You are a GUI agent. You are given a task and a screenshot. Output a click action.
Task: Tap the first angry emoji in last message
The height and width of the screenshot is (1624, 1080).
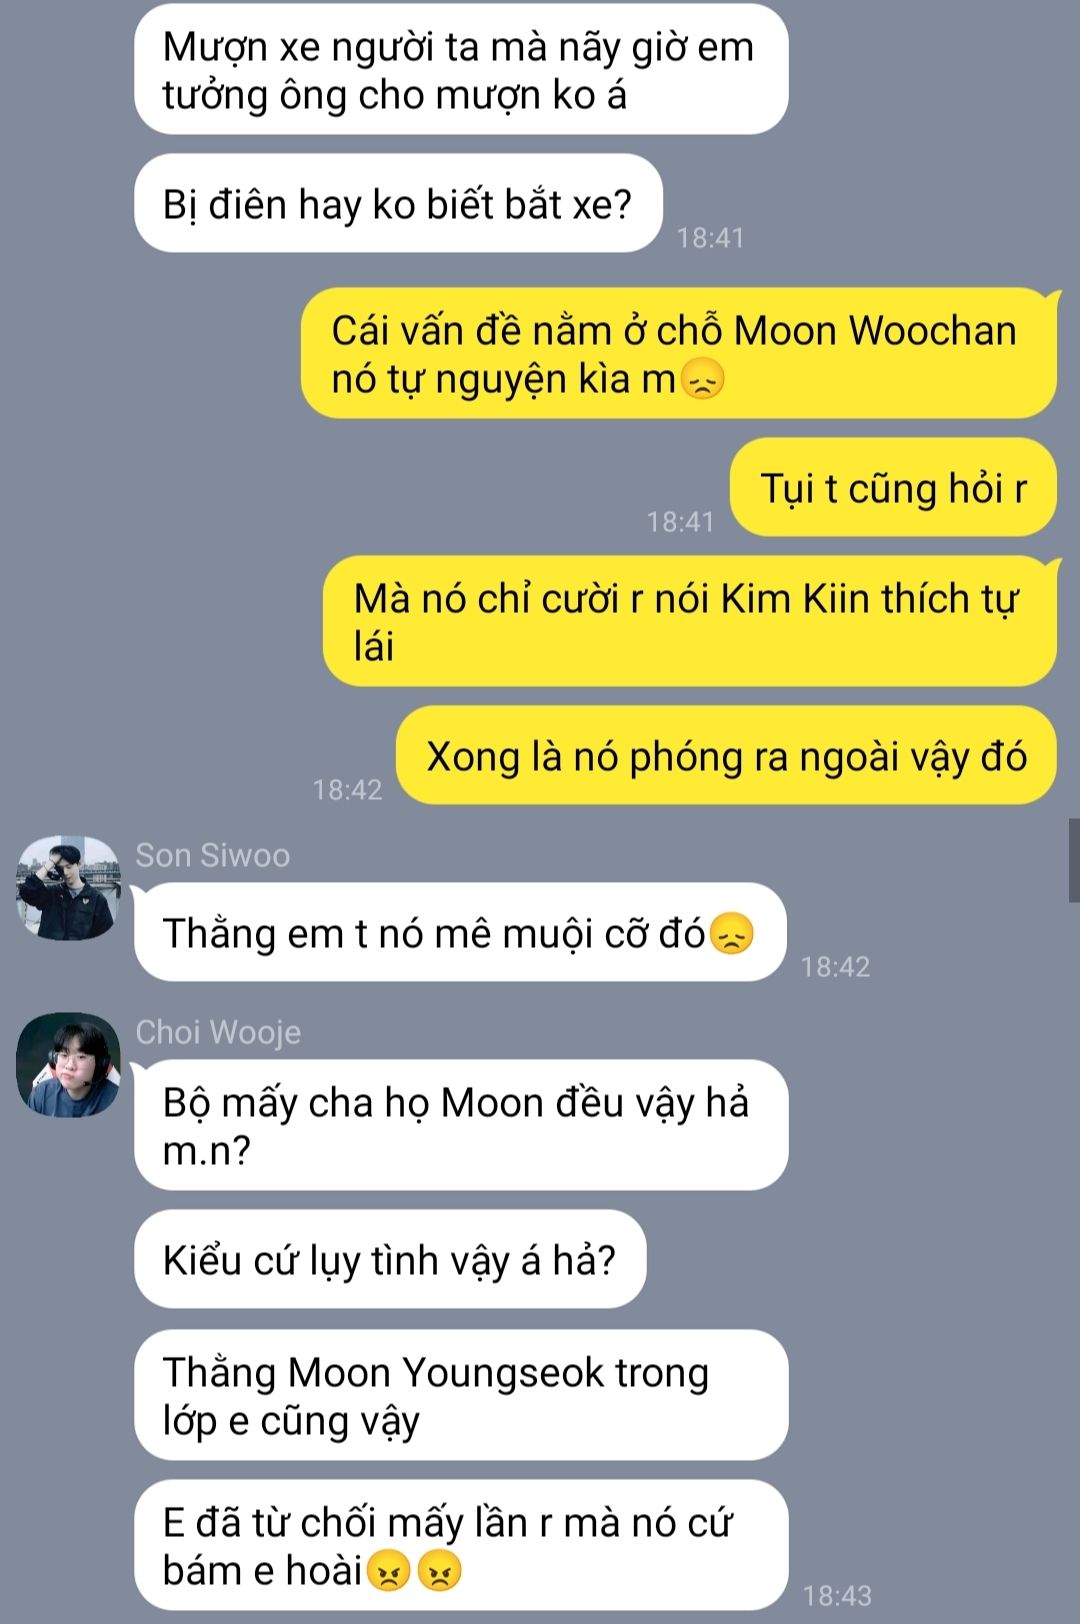[389, 1570]
